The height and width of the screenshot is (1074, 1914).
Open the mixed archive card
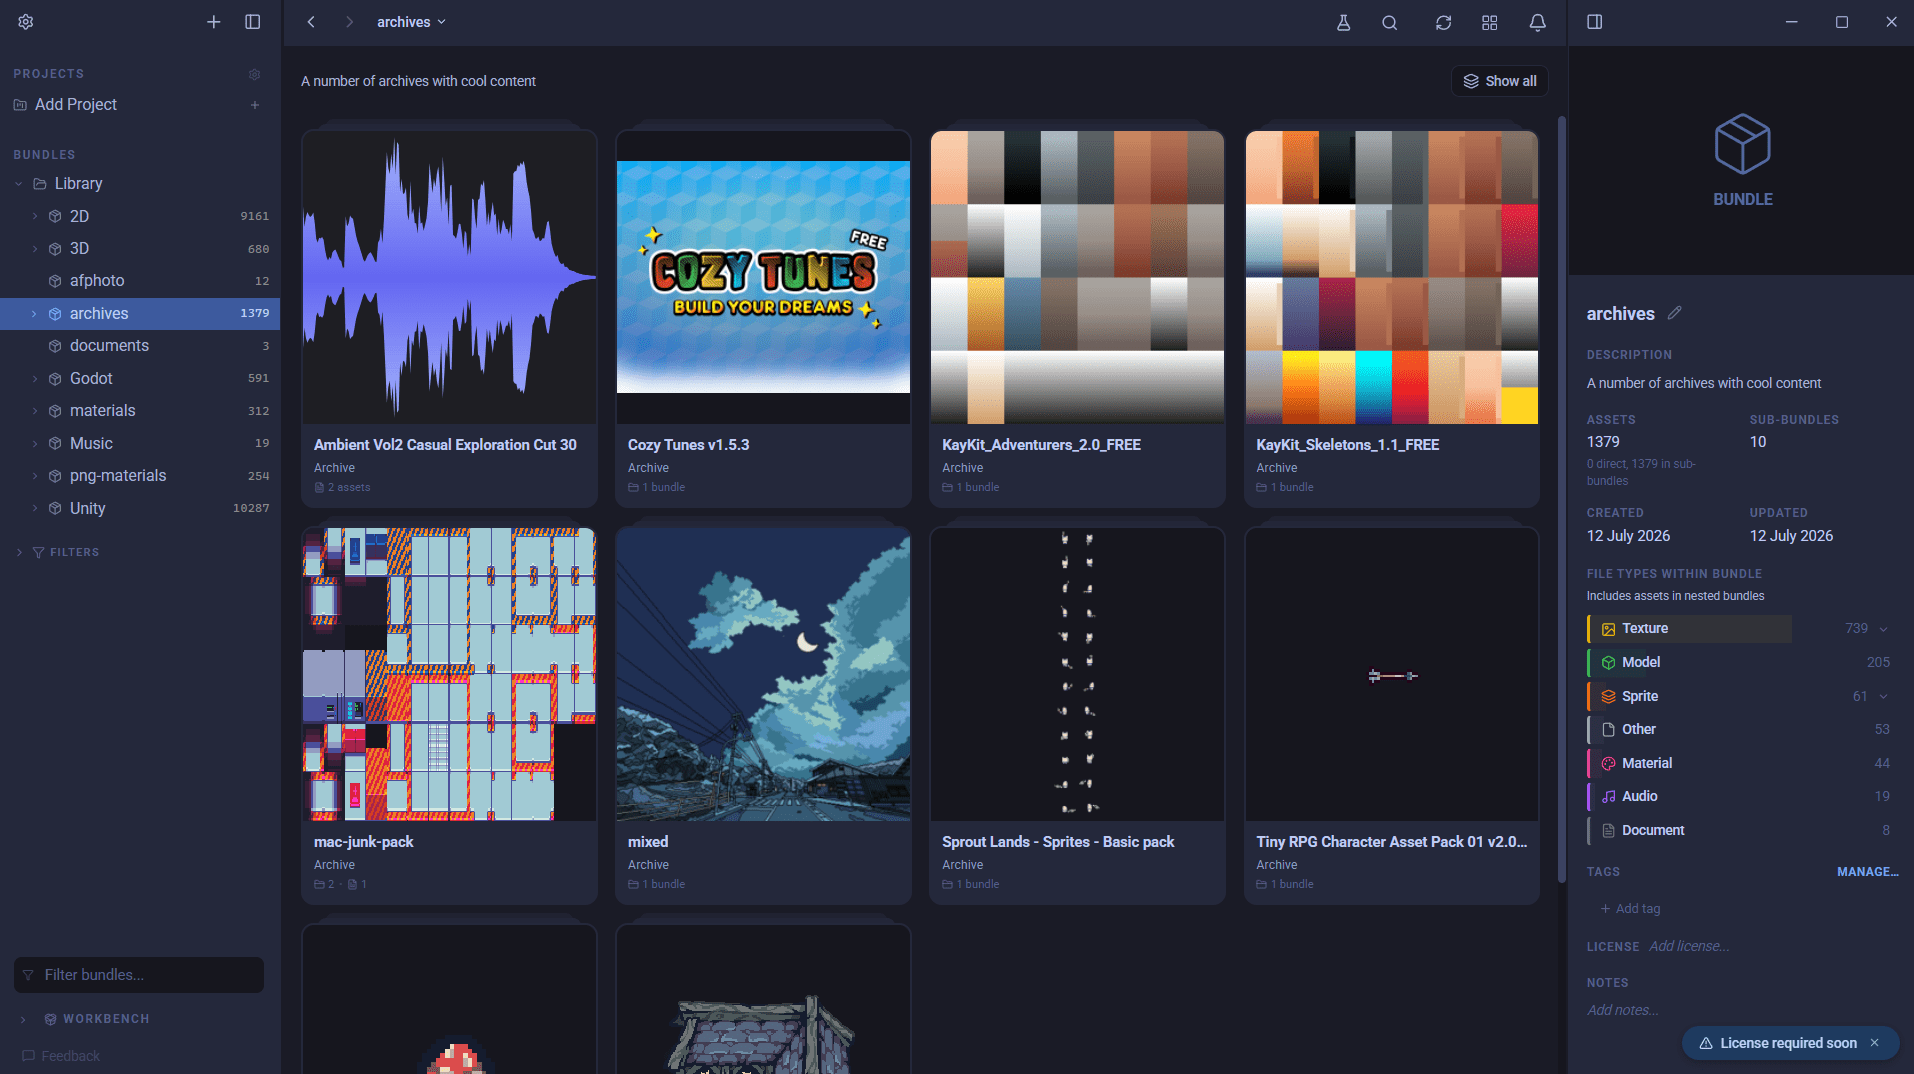[763, 715]
